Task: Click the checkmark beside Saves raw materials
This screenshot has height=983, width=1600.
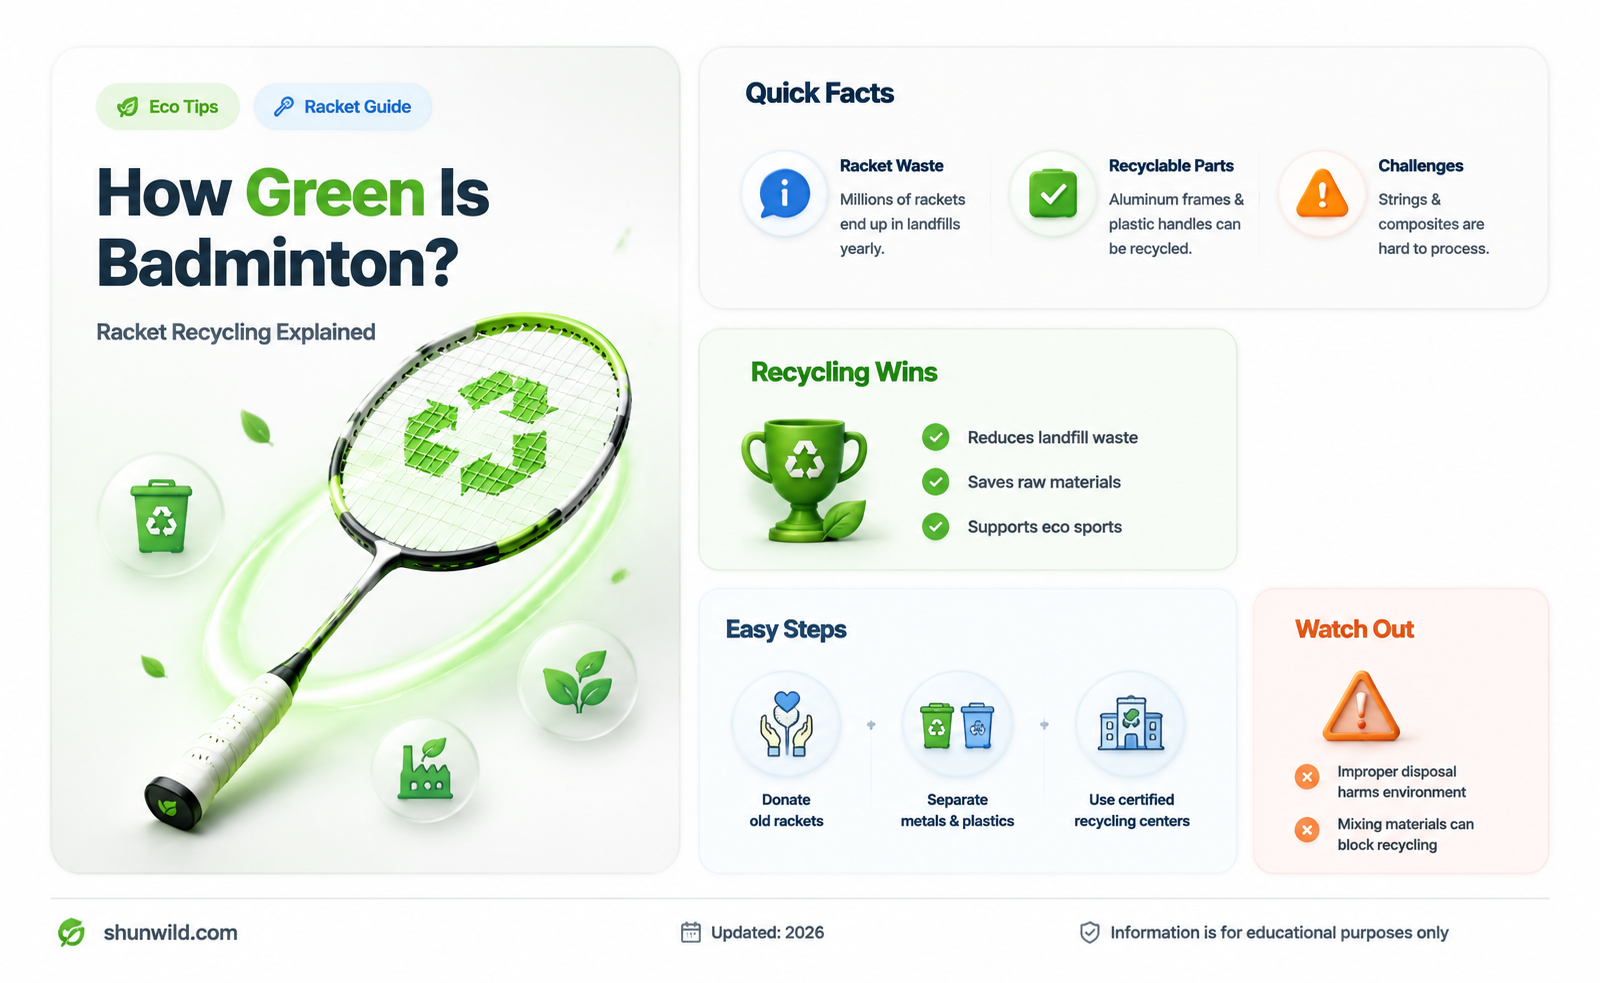Action: click(936, 482)
